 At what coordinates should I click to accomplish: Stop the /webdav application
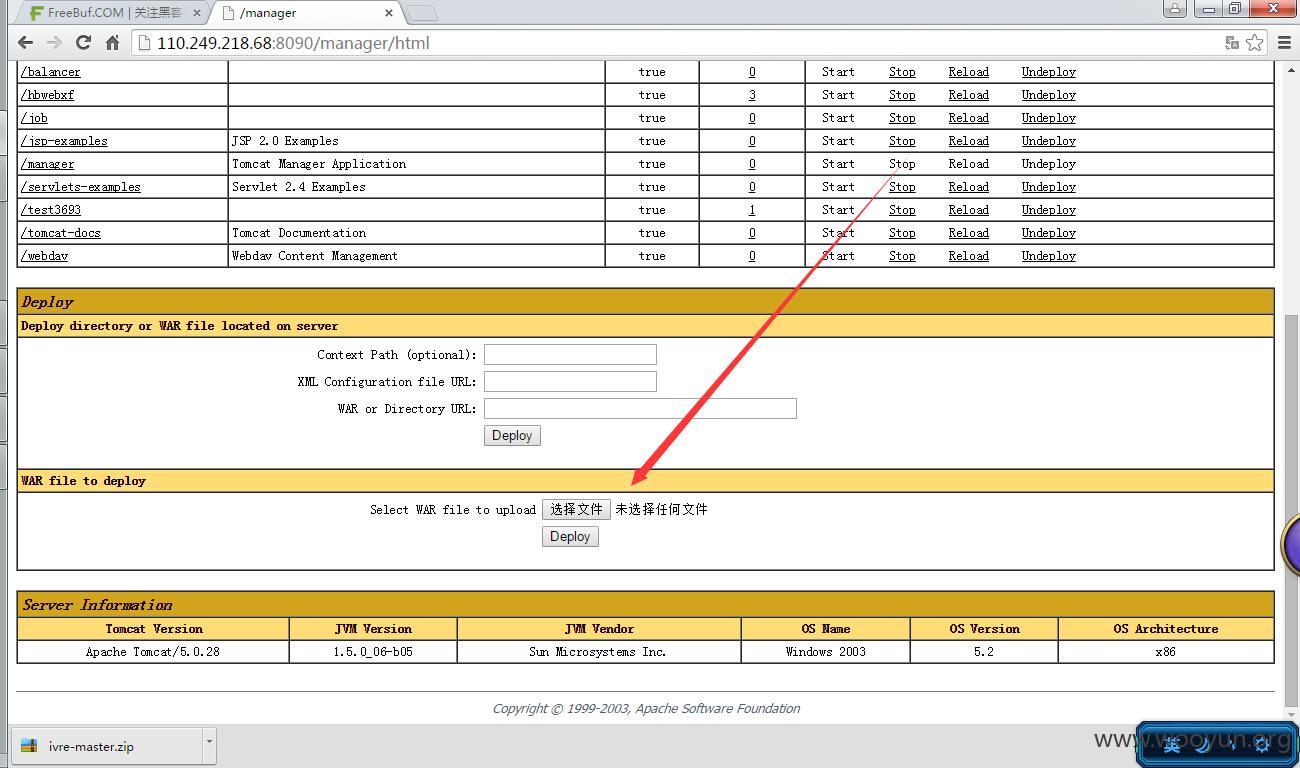(902, 256)
